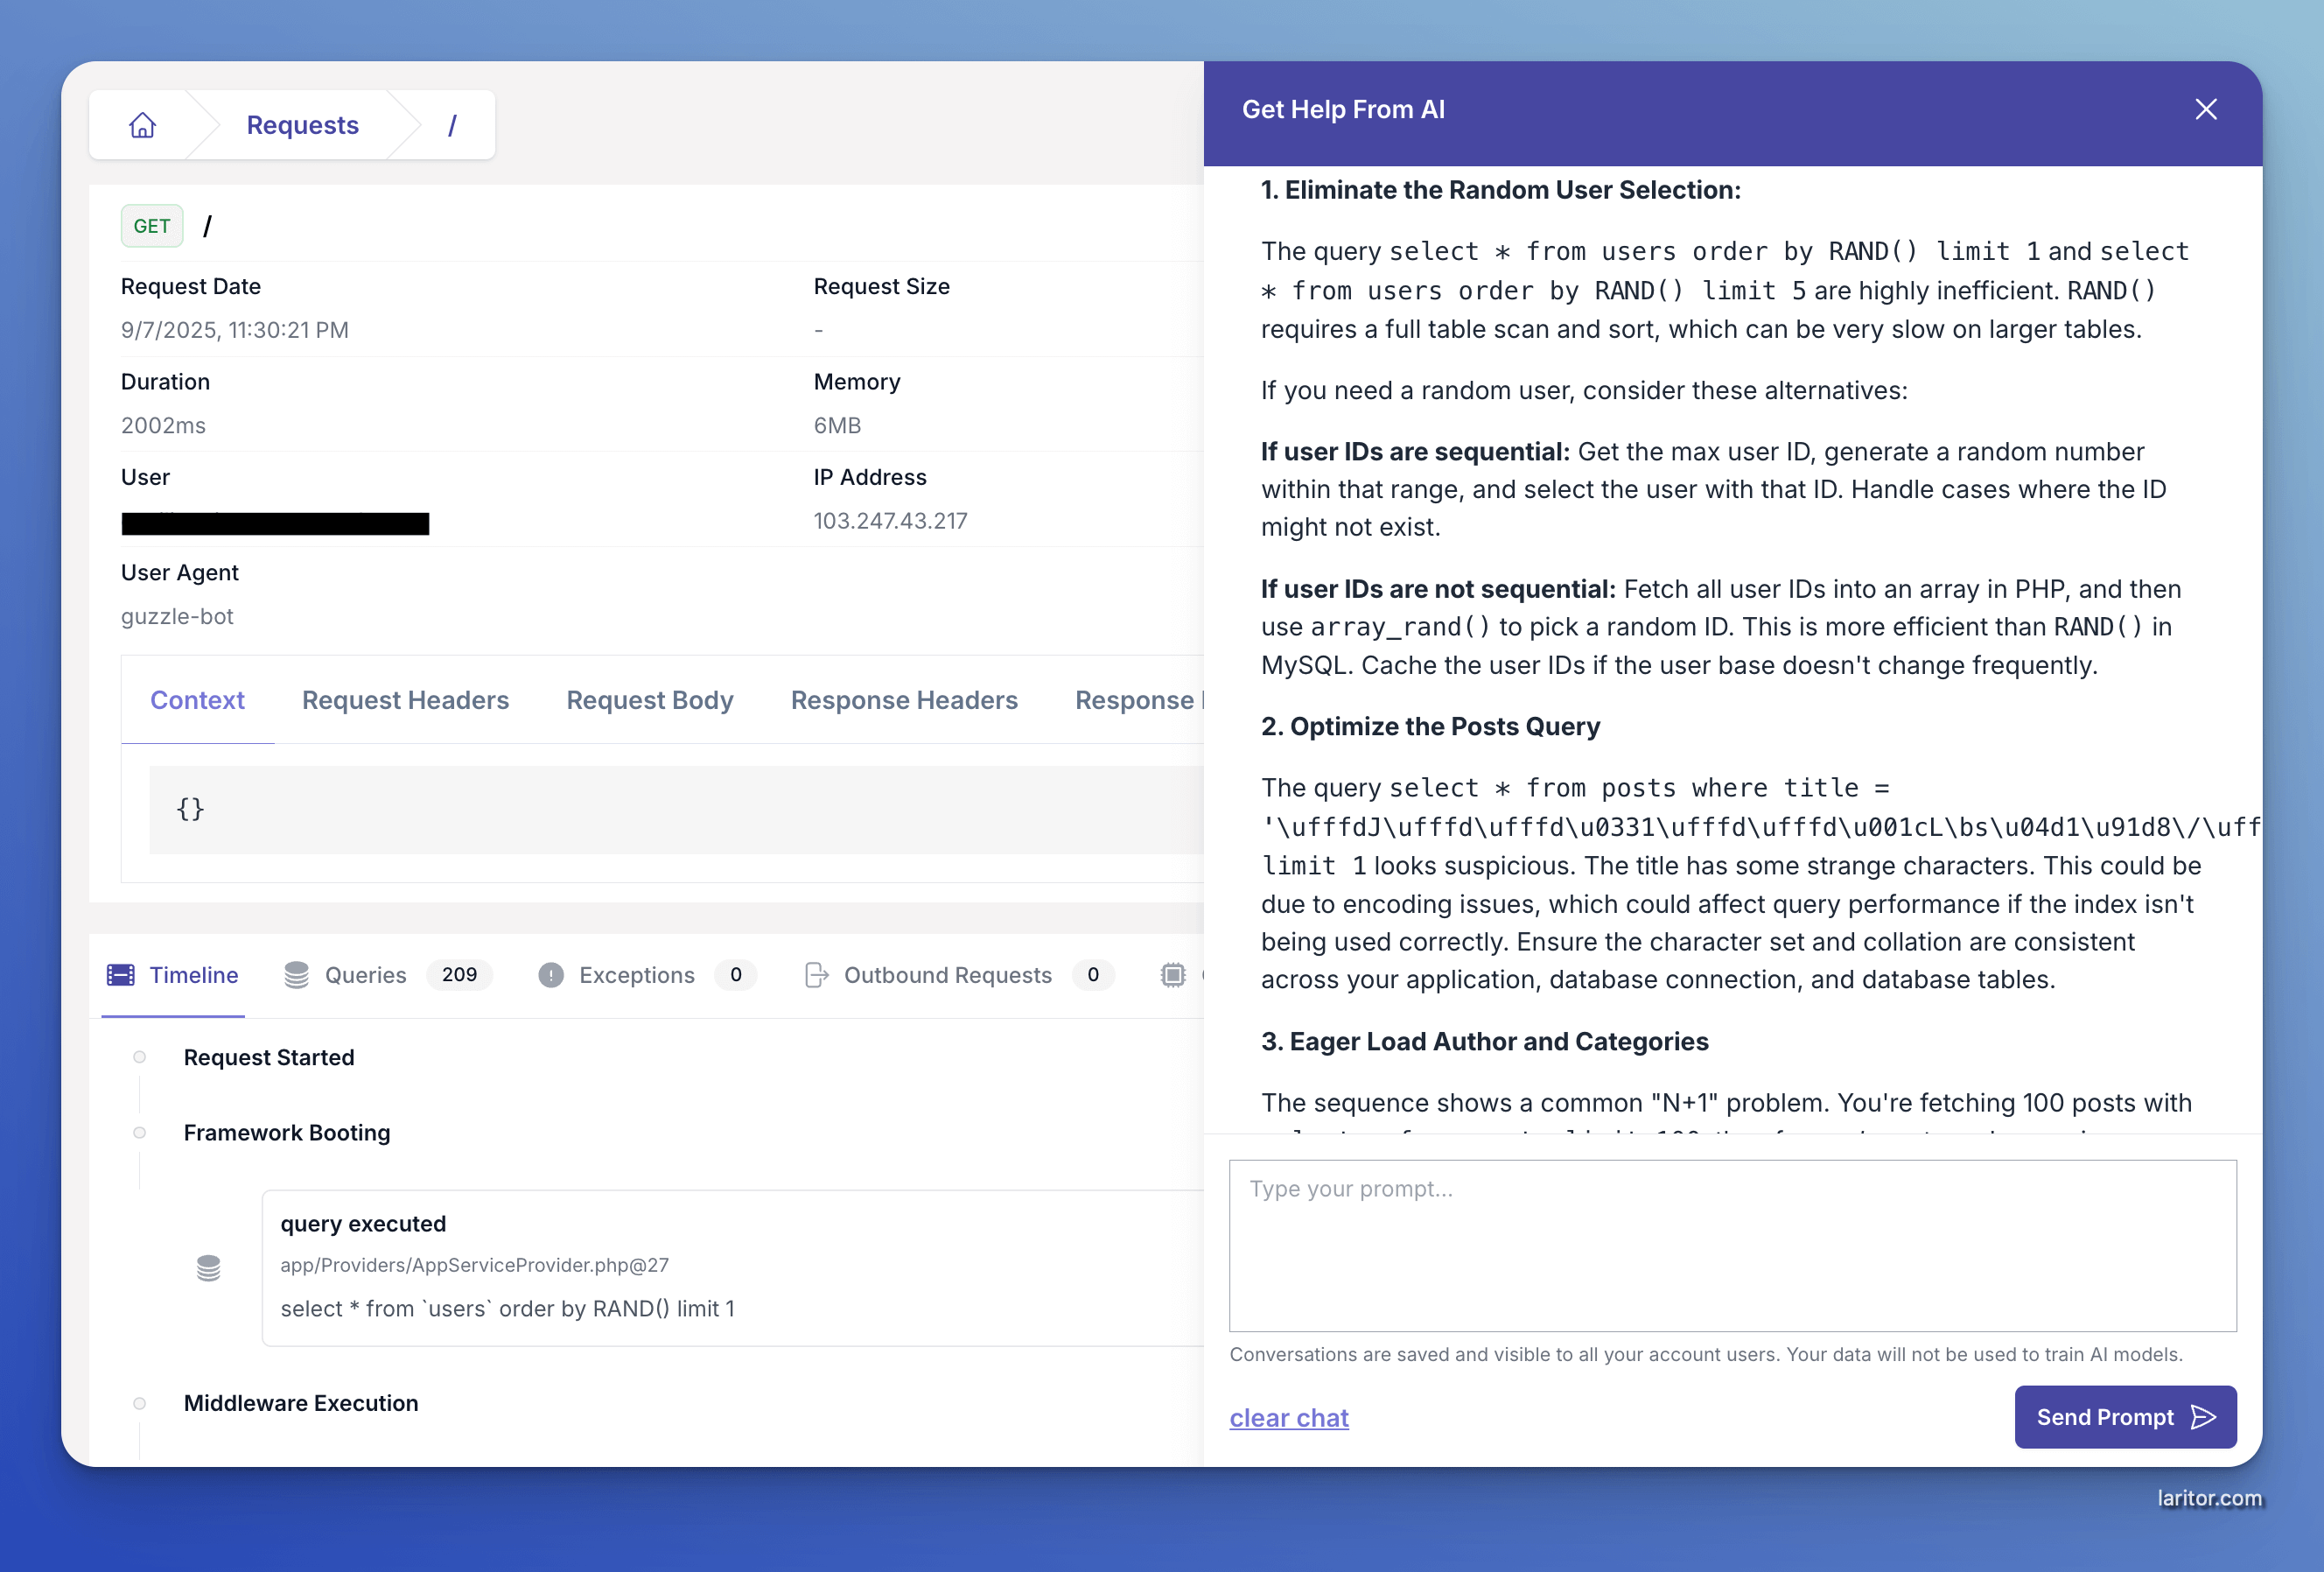
Task: Open the Requests breadcrumb link
Action: (x=302, y=125)
